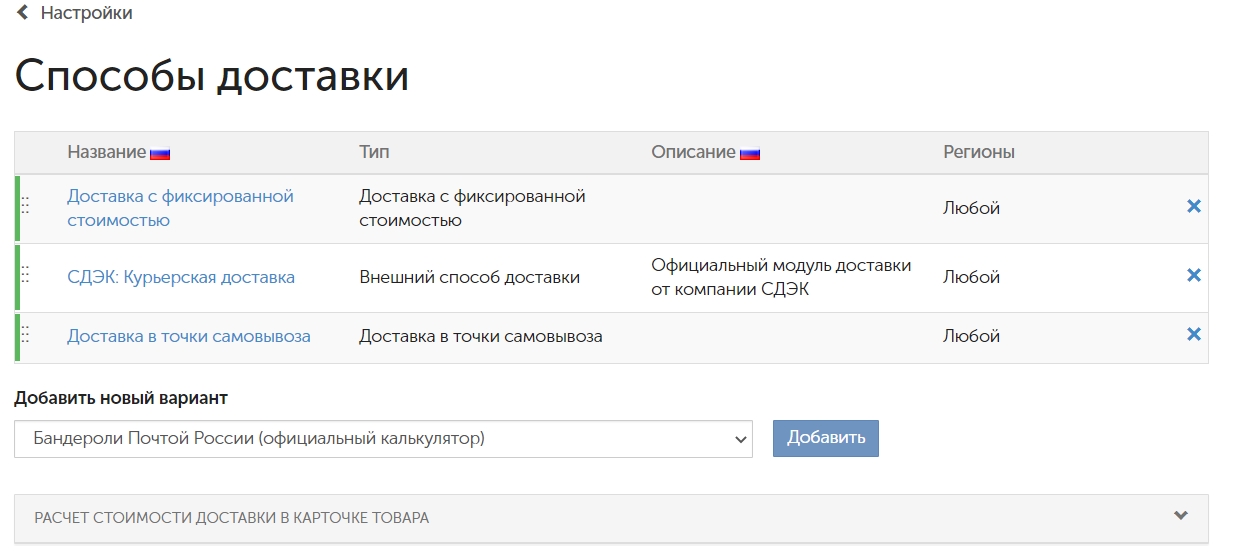Grab drag handle of fixed-cost delivery row
Image resolution: width=1235 pixels, height=559 pixels.
coord(25,205)
